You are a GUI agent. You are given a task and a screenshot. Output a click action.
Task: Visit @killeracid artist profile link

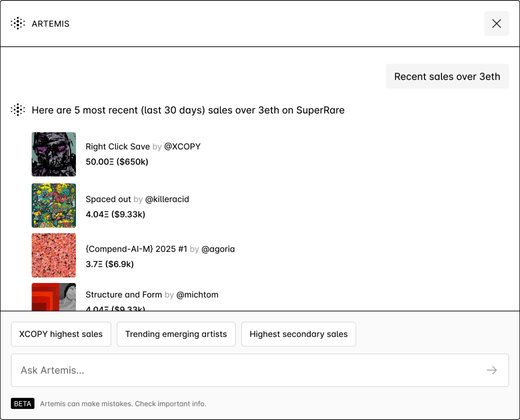[167, 199]
